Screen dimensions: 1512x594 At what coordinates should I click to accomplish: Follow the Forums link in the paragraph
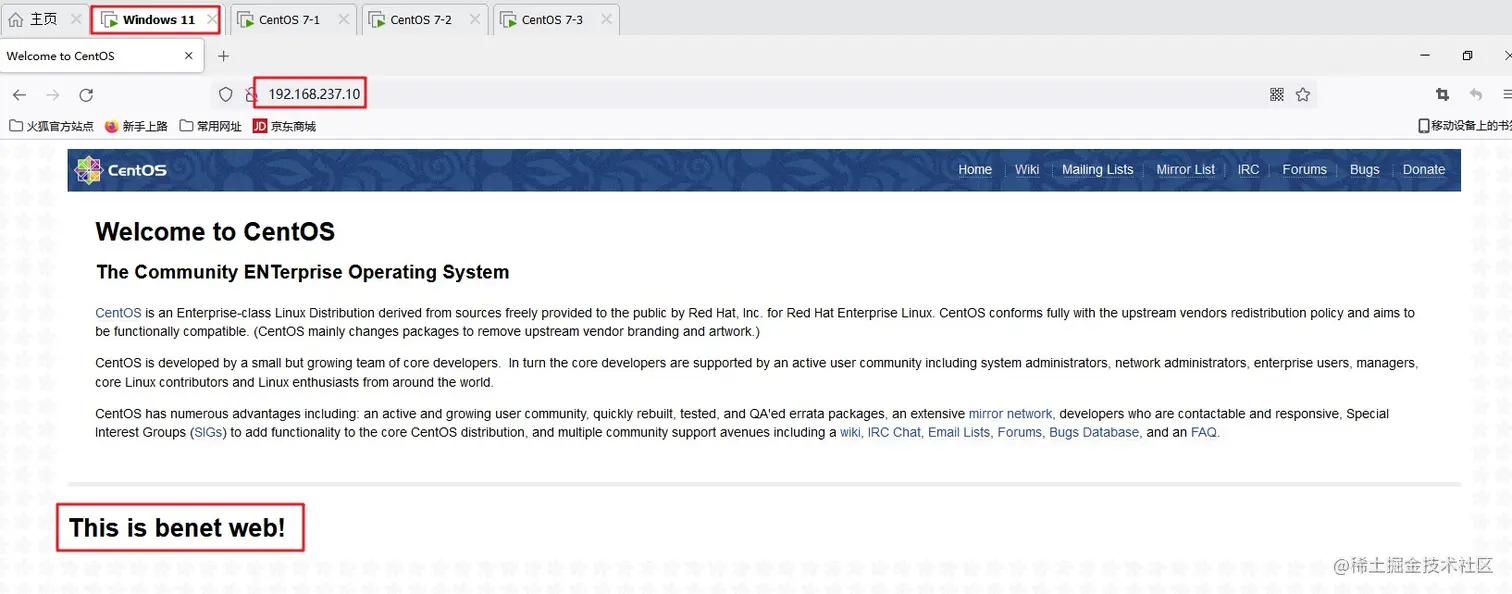1019,433
